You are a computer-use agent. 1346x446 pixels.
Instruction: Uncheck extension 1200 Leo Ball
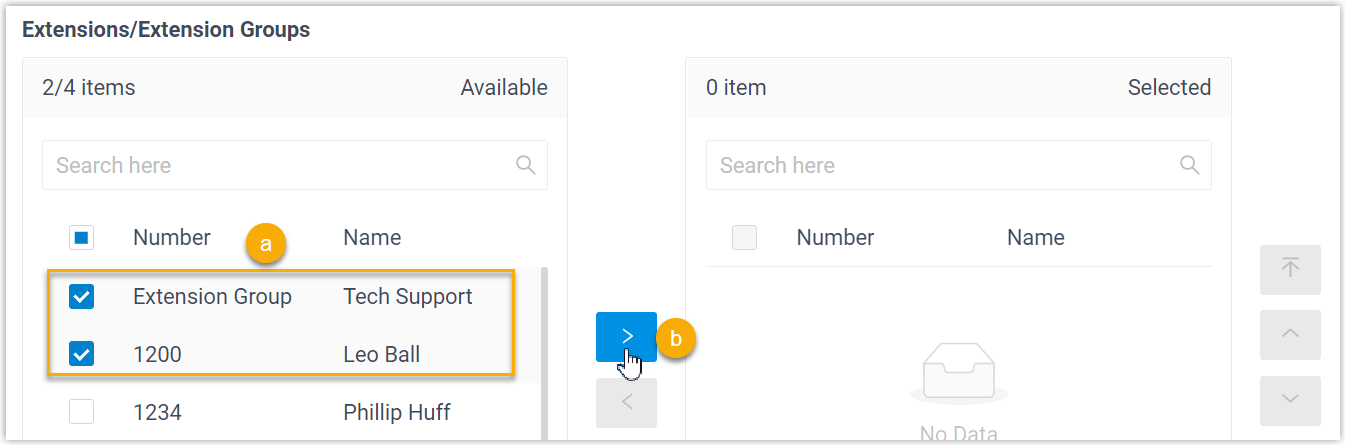82,354
